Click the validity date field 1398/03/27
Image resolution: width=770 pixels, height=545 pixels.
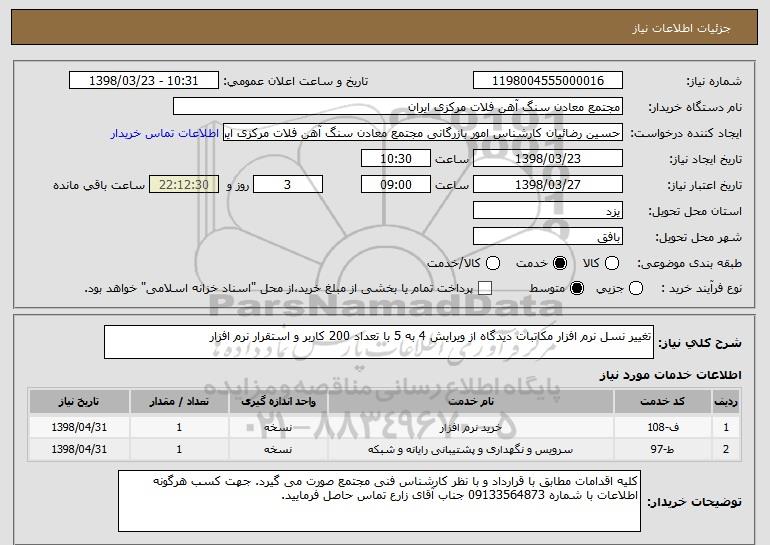tap(548, 185)
